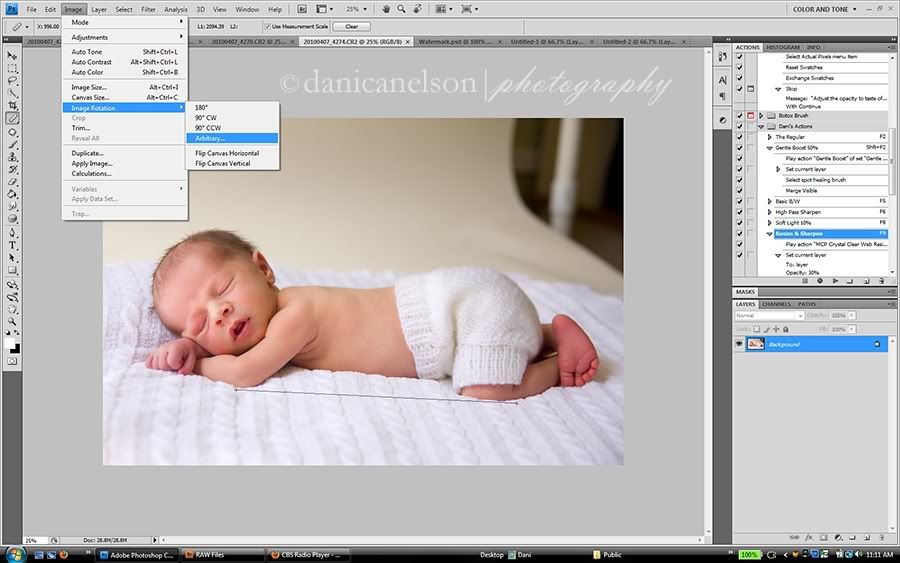Switch to the Histogram tab
Image resolution: width=900 pixels, height=563 pixels.
click(783, 47)
